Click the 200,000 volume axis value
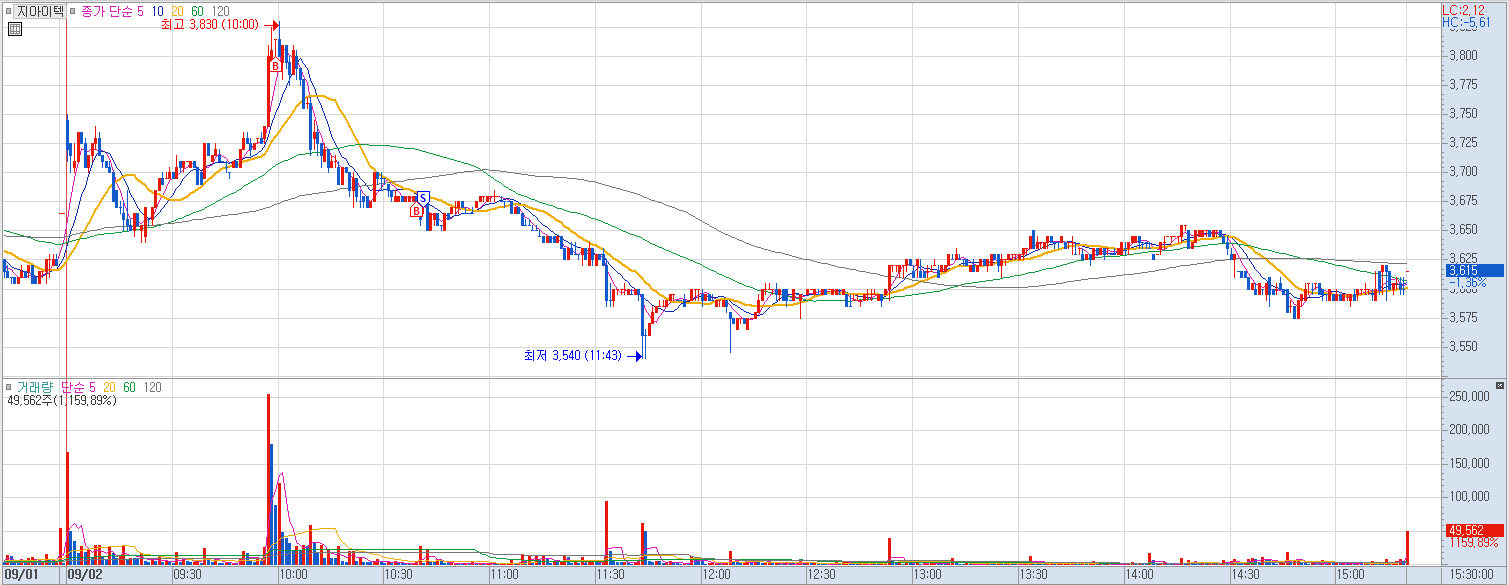This screenshot has height=585, width=1509. pos(1470,429)
